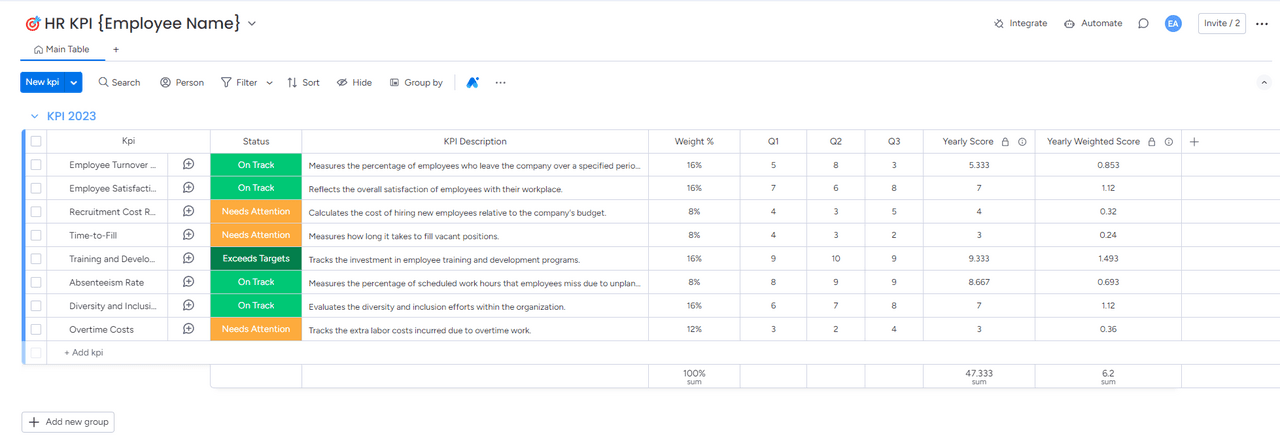The image size is (1280, 447).
Task: Open conversation for Training and Development row
Action: [188, 259]
